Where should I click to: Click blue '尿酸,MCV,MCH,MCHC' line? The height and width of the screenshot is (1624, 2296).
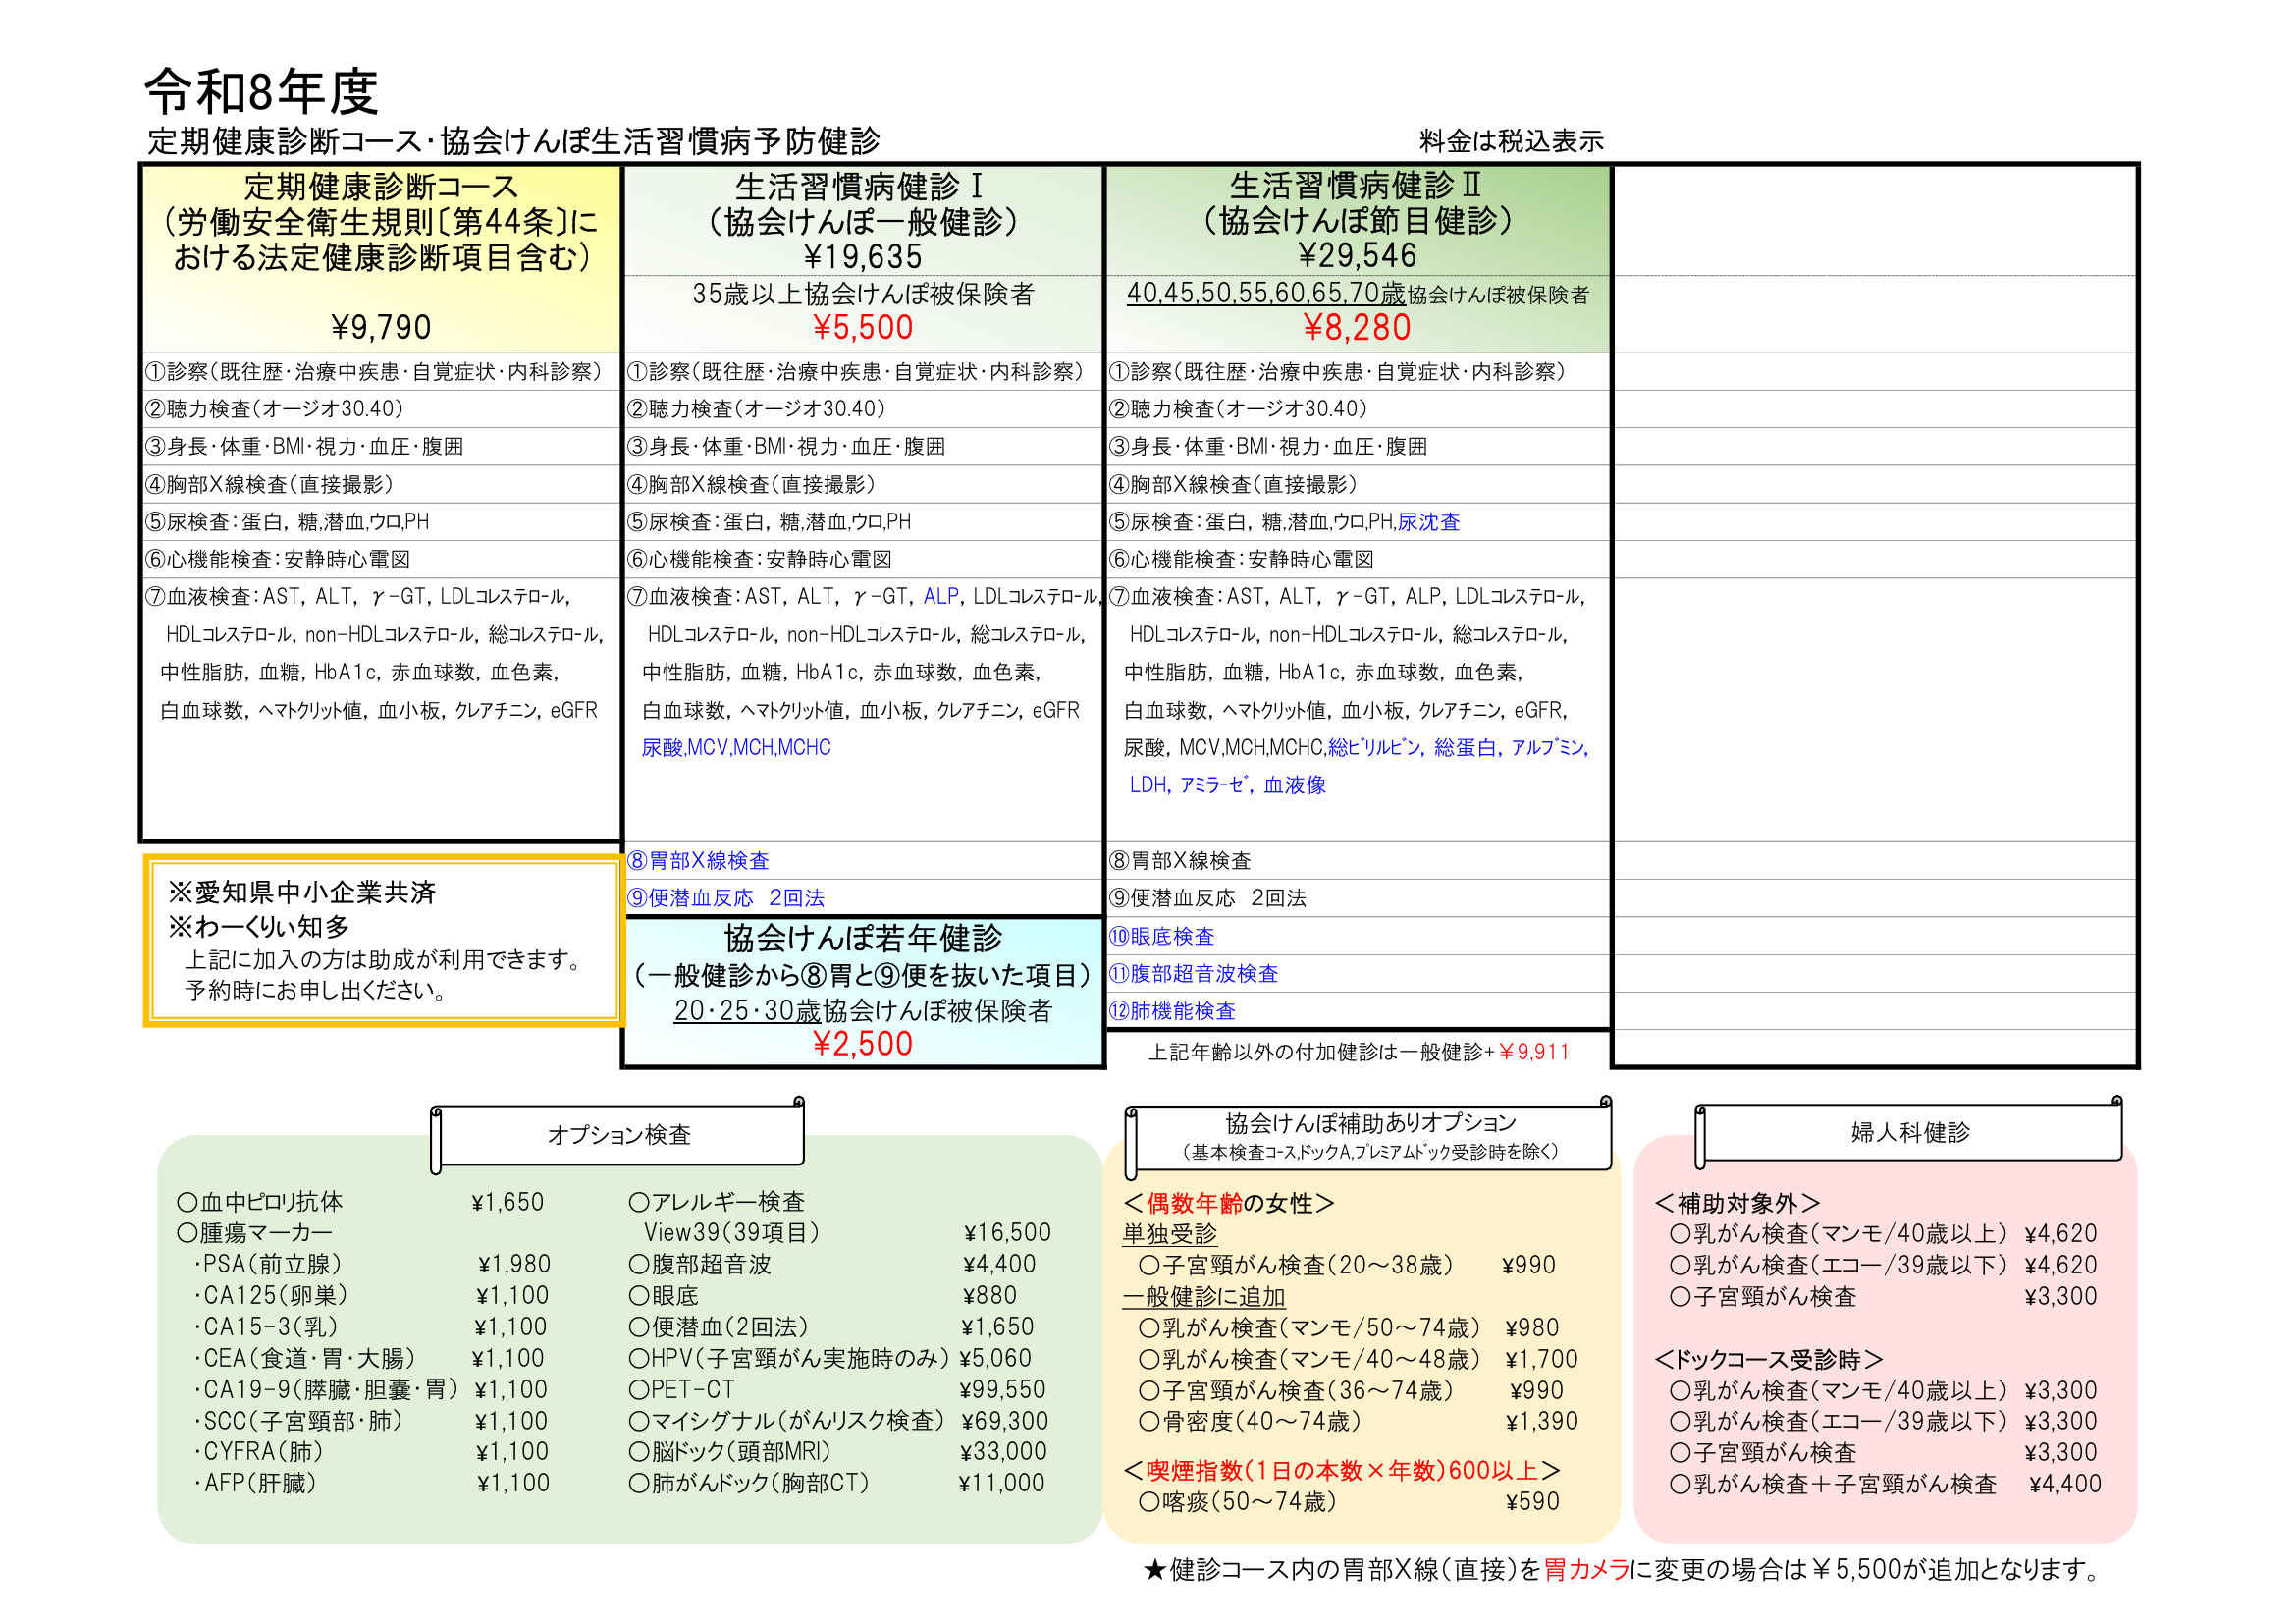(736, 748)
